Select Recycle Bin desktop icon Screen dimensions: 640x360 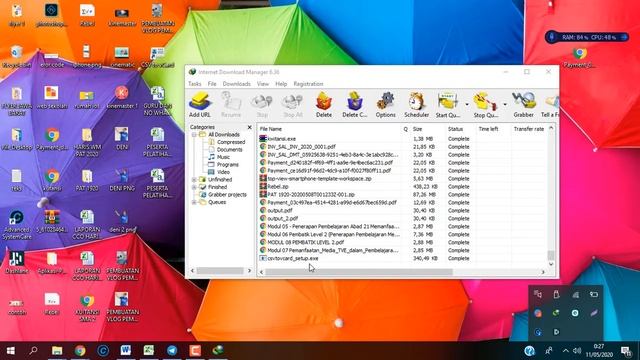click(x=17, y=57)
